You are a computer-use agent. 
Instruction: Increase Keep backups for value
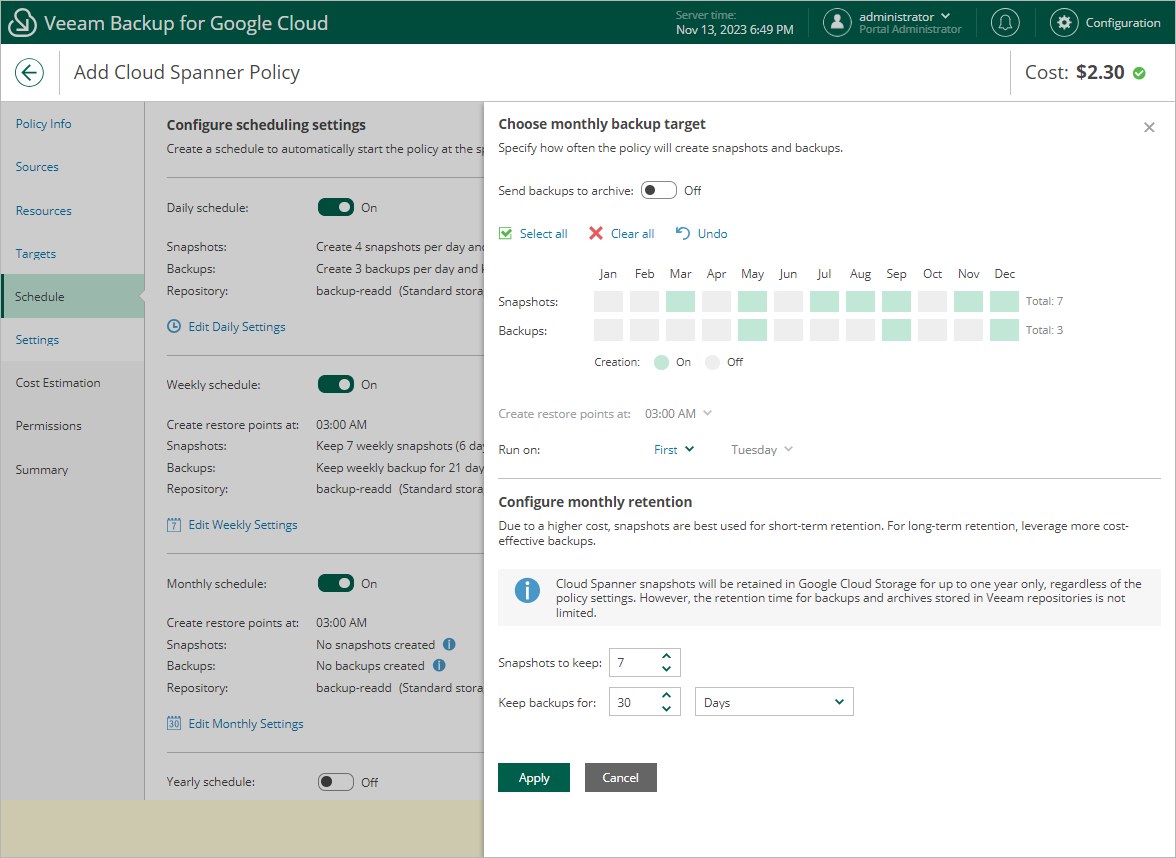(x=666, y=695)
